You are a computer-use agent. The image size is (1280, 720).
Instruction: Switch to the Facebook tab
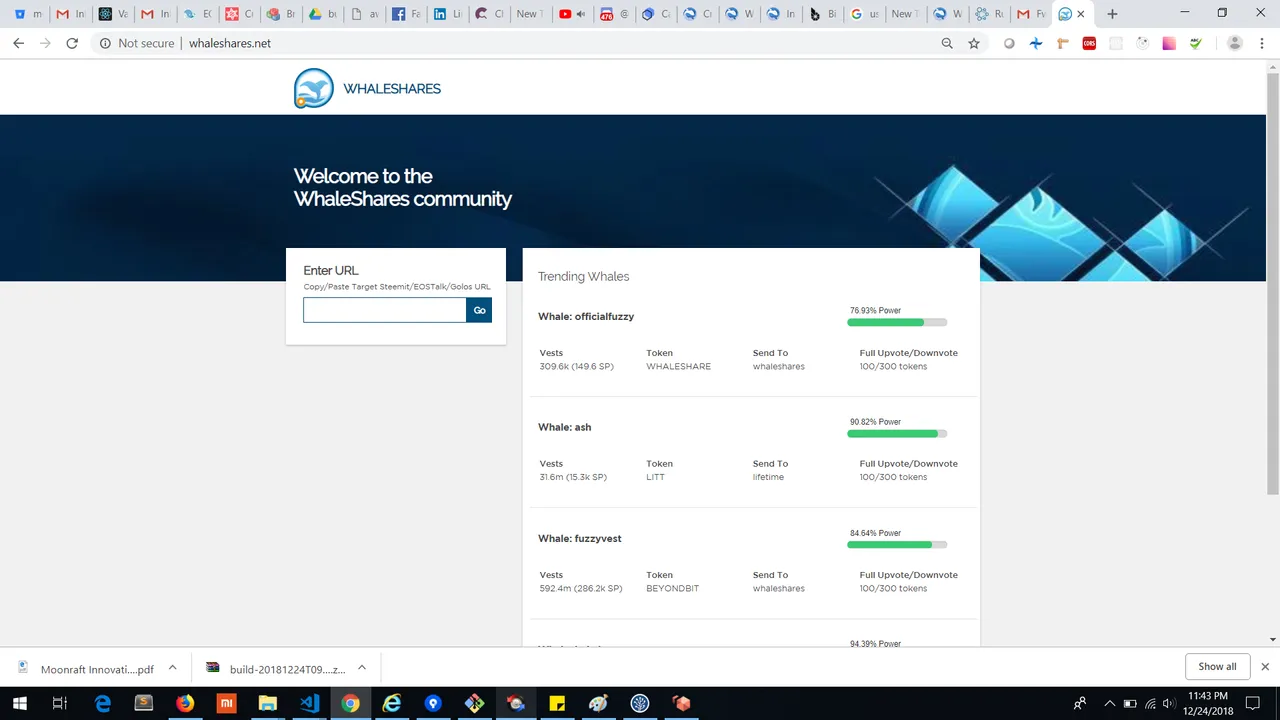tap(405, 14)
